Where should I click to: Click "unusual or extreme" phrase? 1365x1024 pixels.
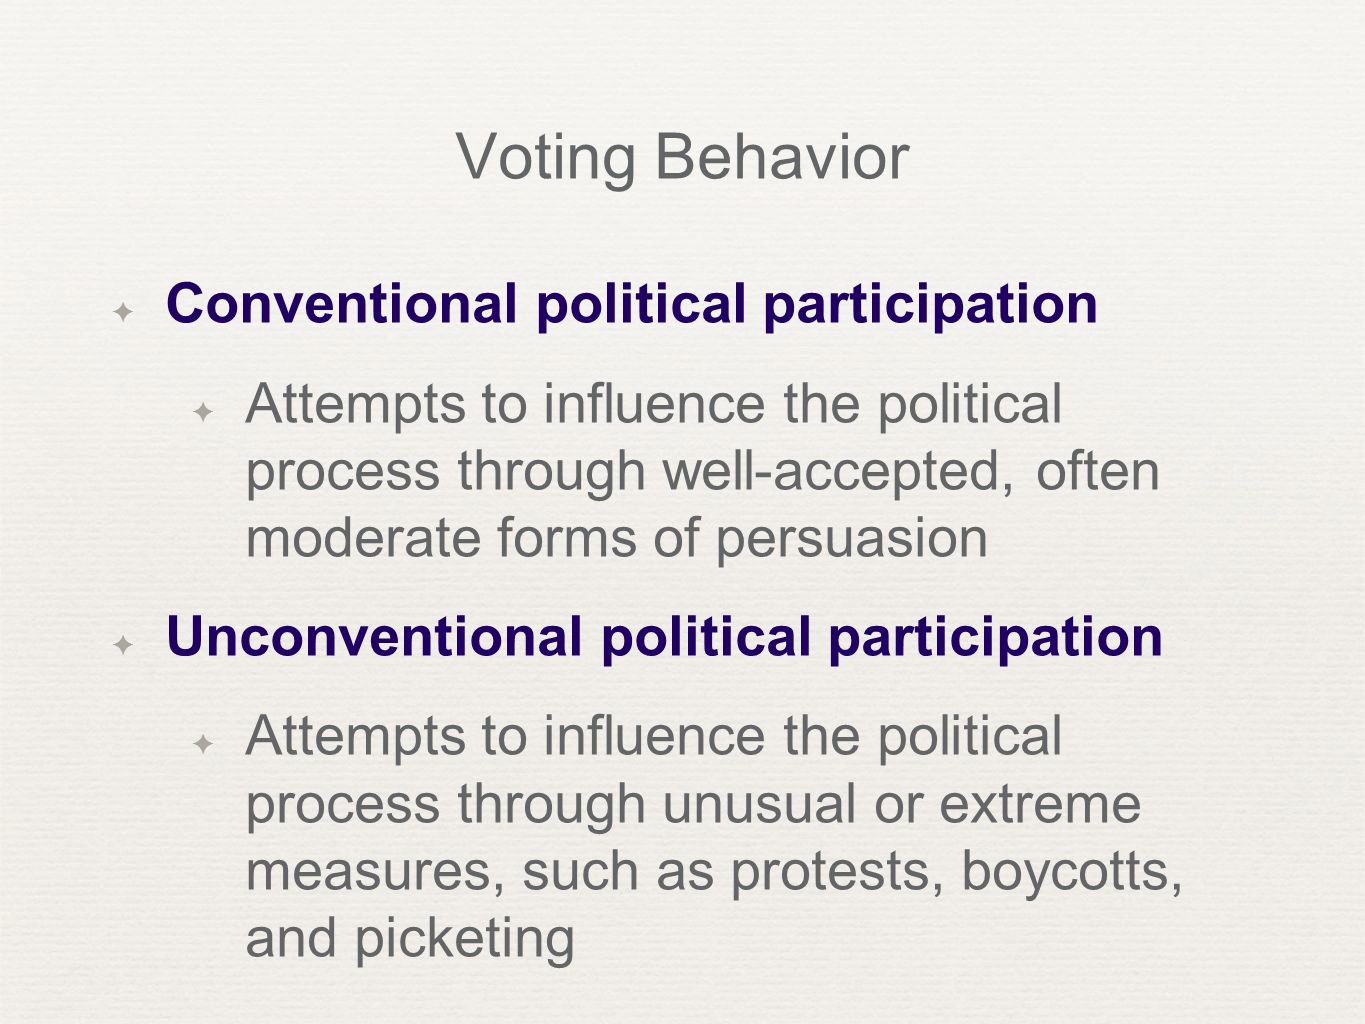tap(901, 804)
